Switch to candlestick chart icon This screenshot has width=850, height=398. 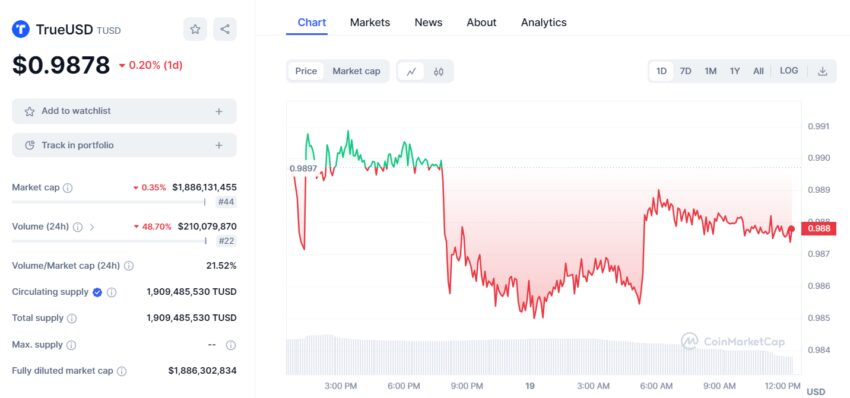click(439, 71)
